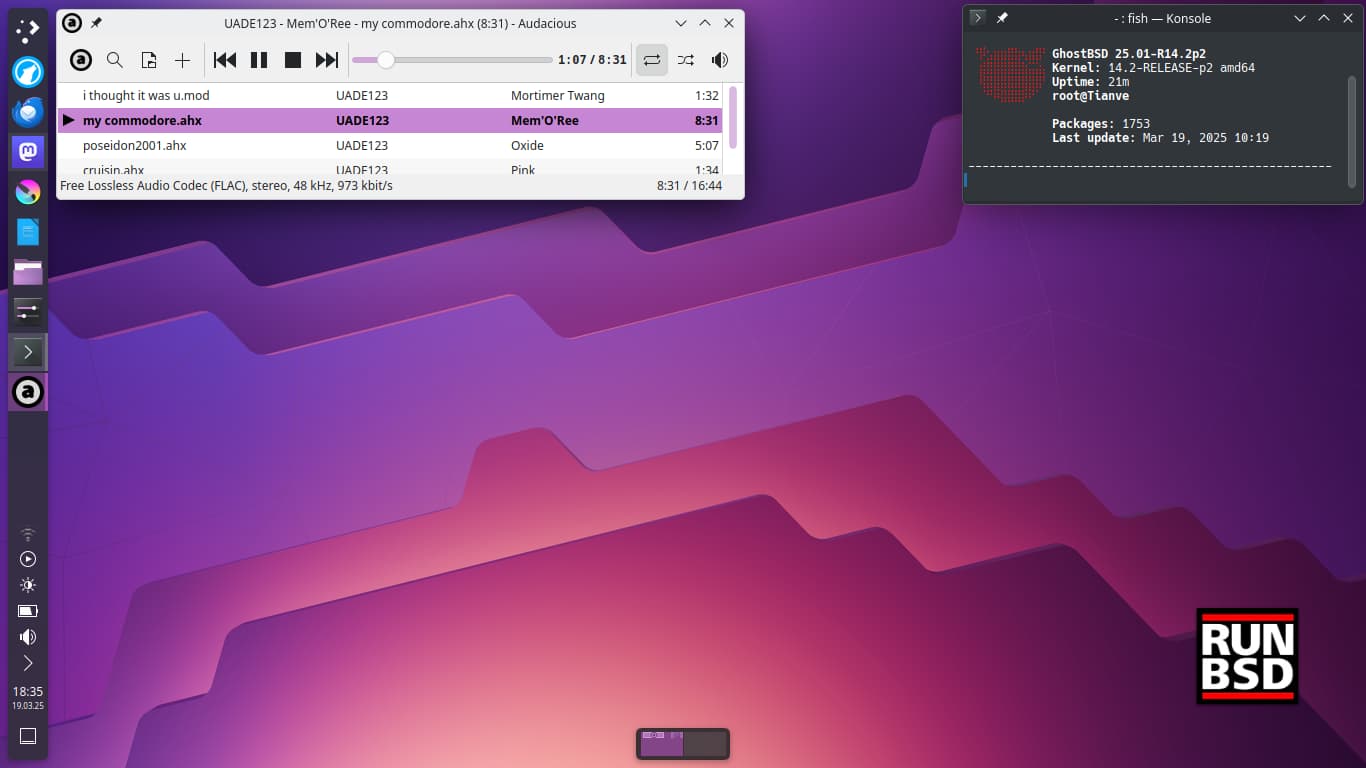Skip to the next track
The width and height of the screenshot is (1366, 768).
pyautogui.click(x=327, y=60)
